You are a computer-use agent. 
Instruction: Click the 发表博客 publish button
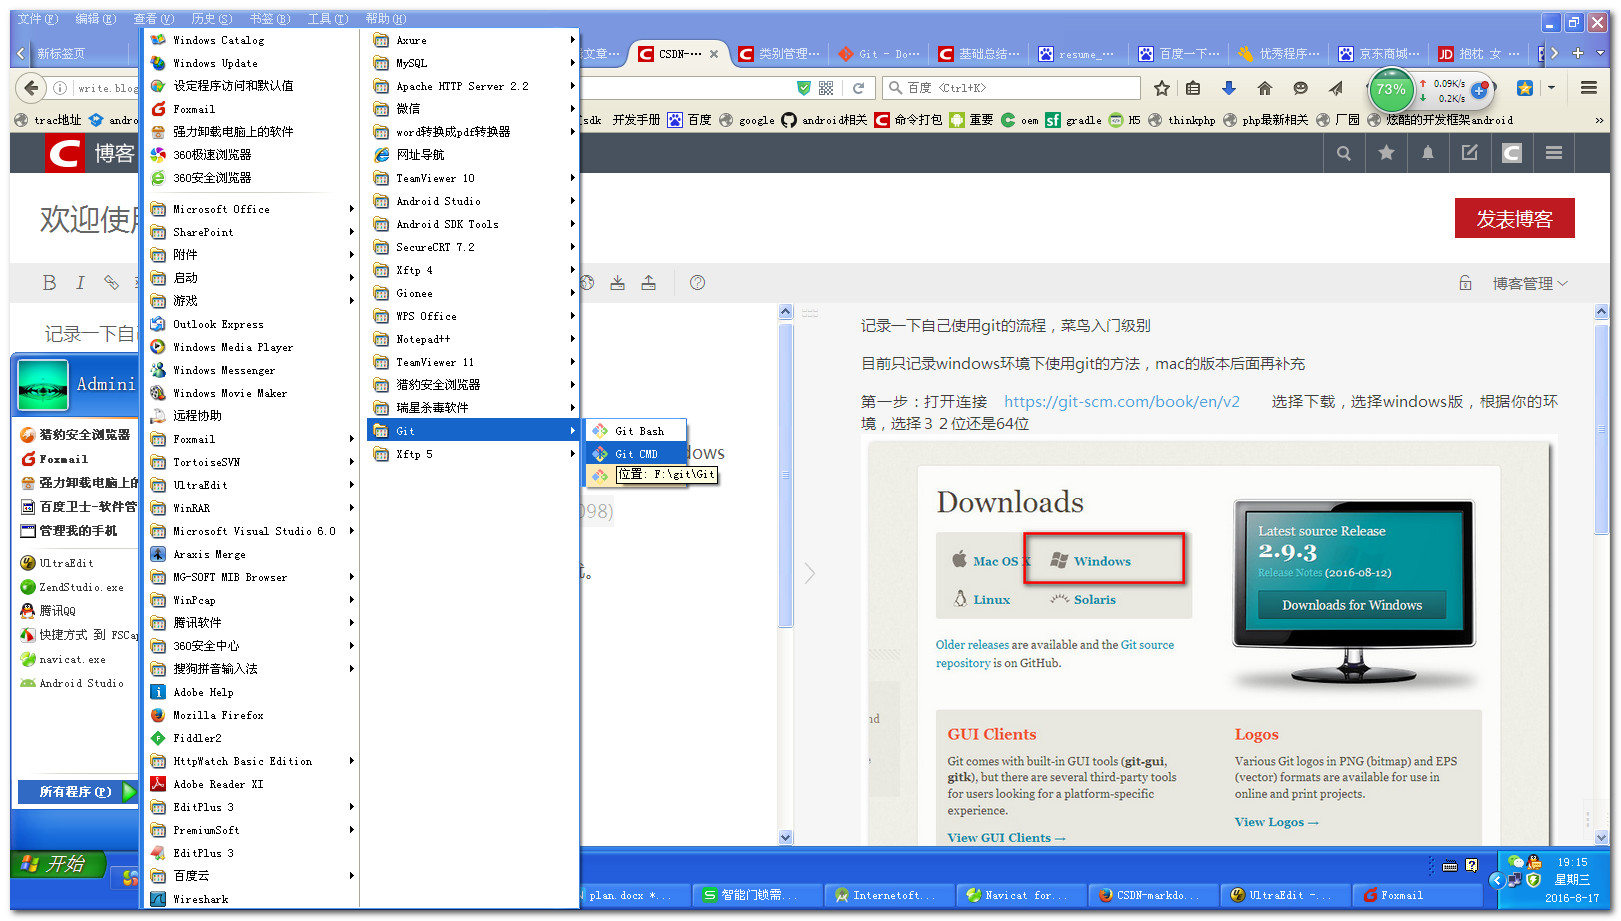(x=1514, y=219)
